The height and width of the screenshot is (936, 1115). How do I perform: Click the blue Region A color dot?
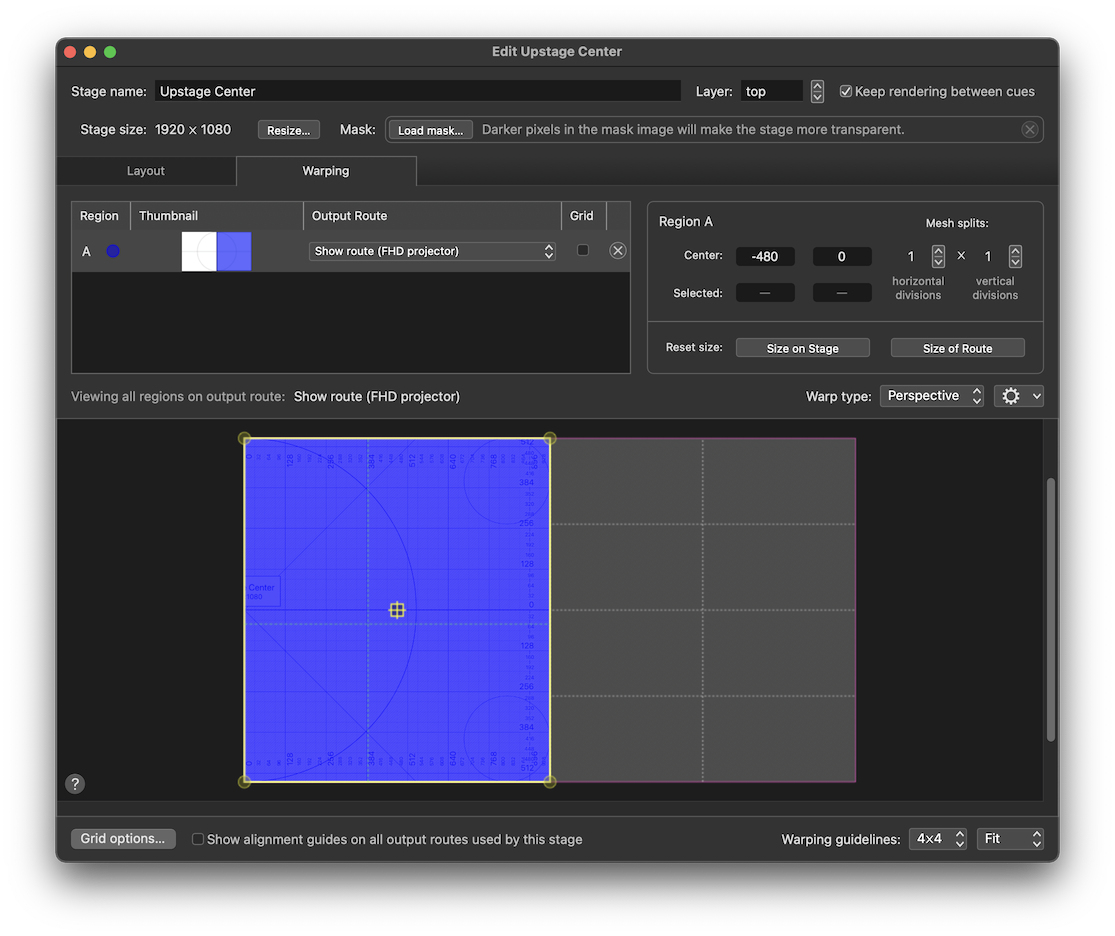(x=113, y=251)
